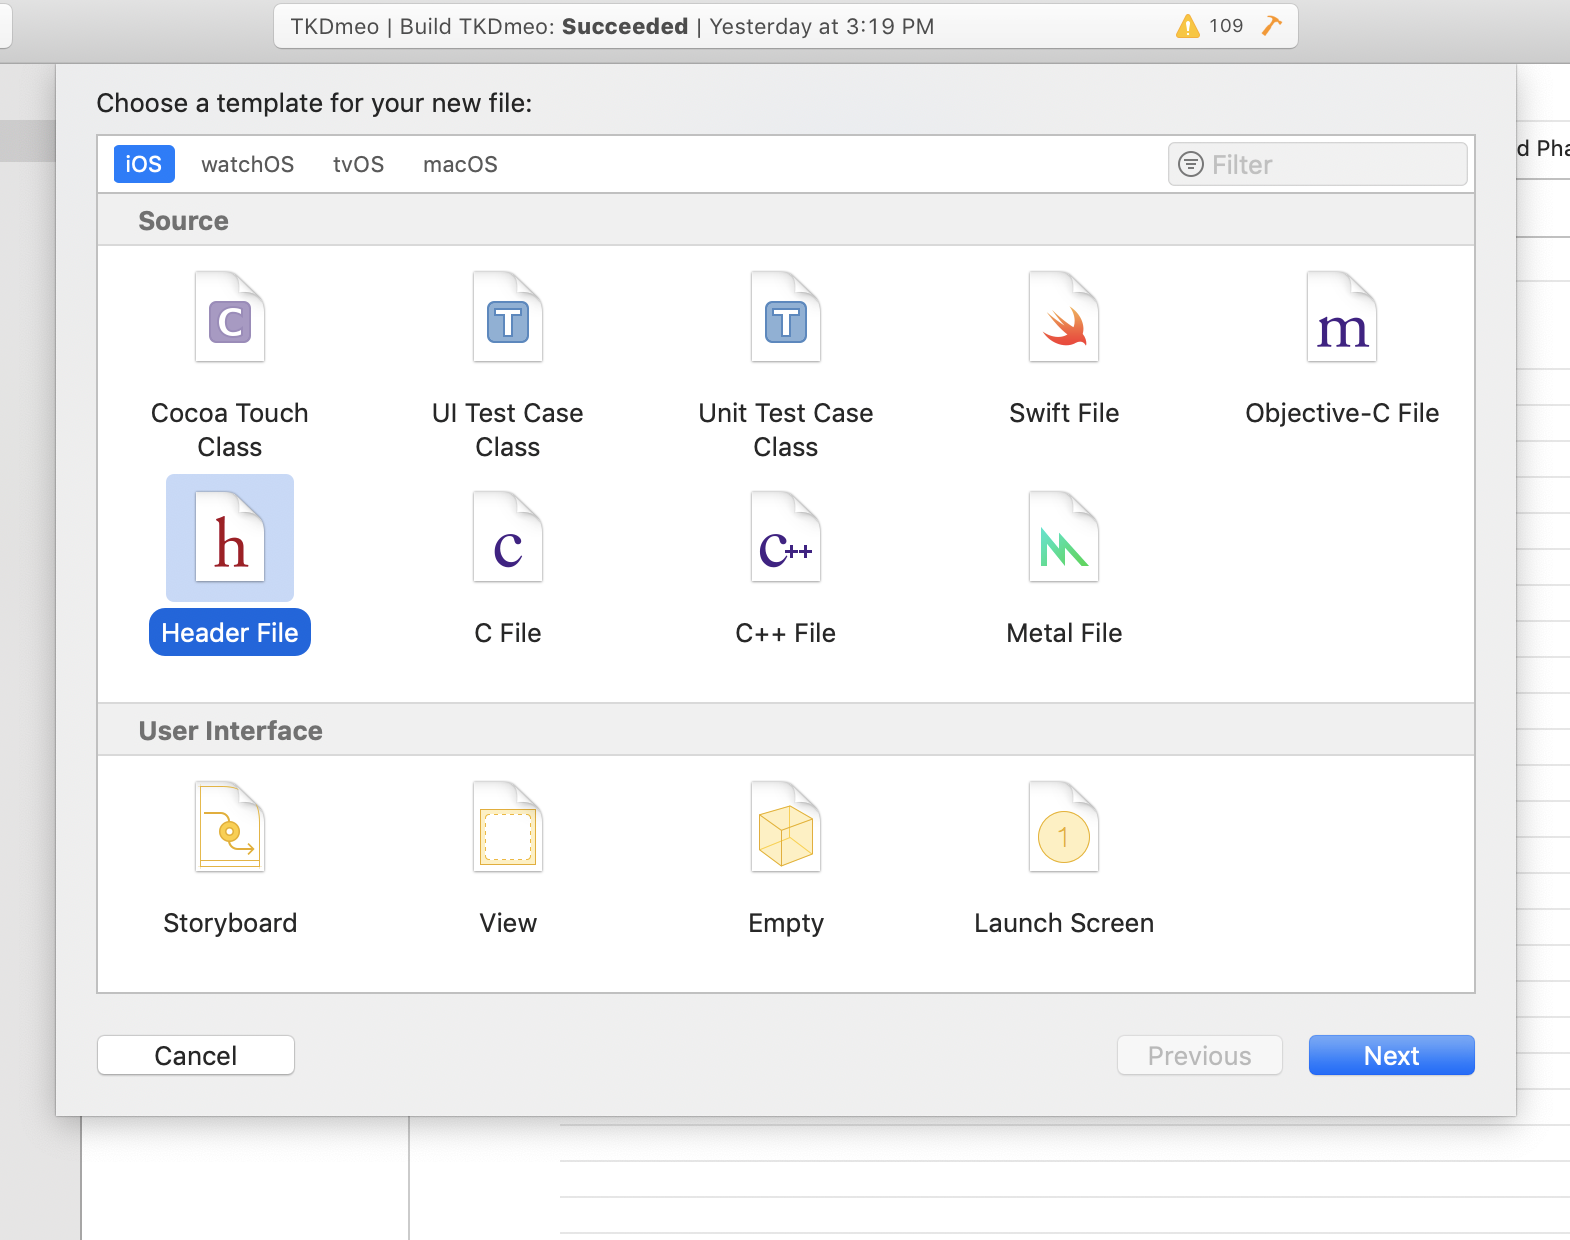Screen dimensions: 1570x1240
Task: Click the 'Objective-C File' label
Action: tap(1342, 413)
